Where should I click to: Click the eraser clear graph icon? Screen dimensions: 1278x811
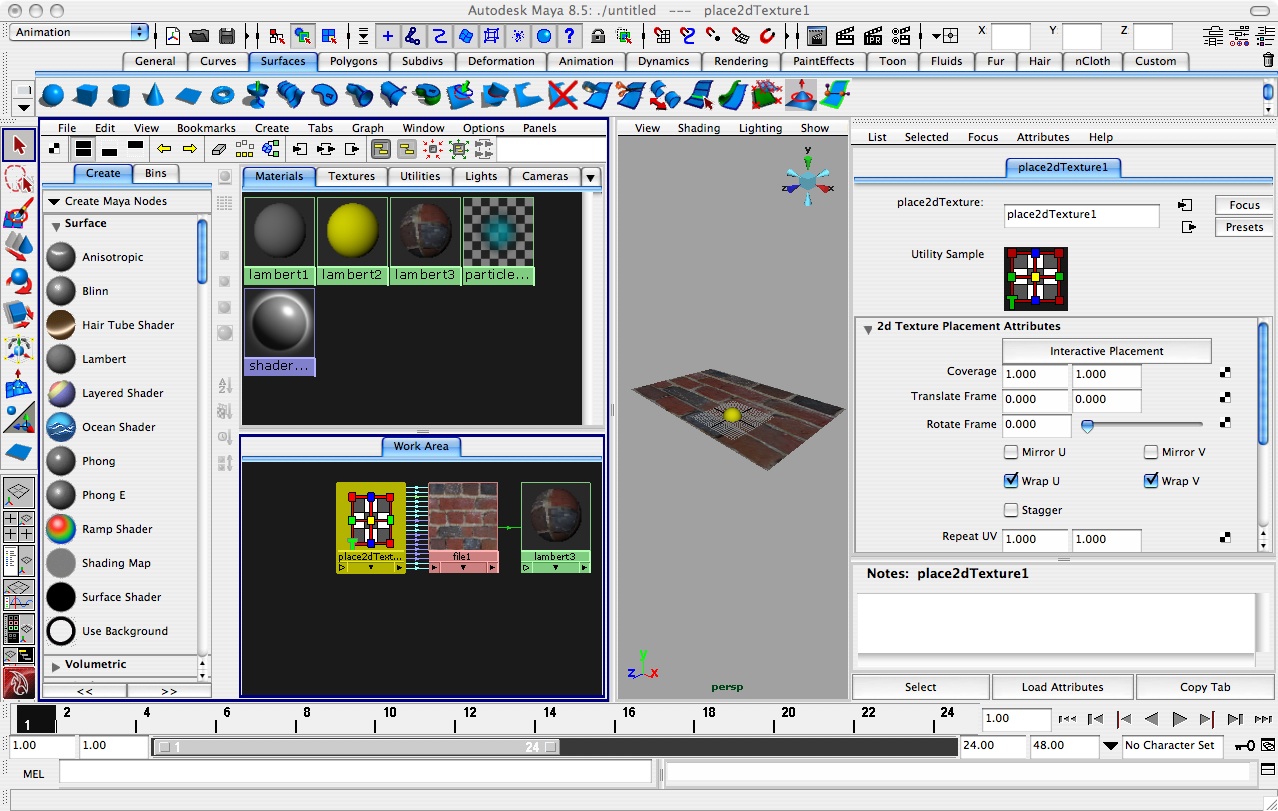point(219,149)
